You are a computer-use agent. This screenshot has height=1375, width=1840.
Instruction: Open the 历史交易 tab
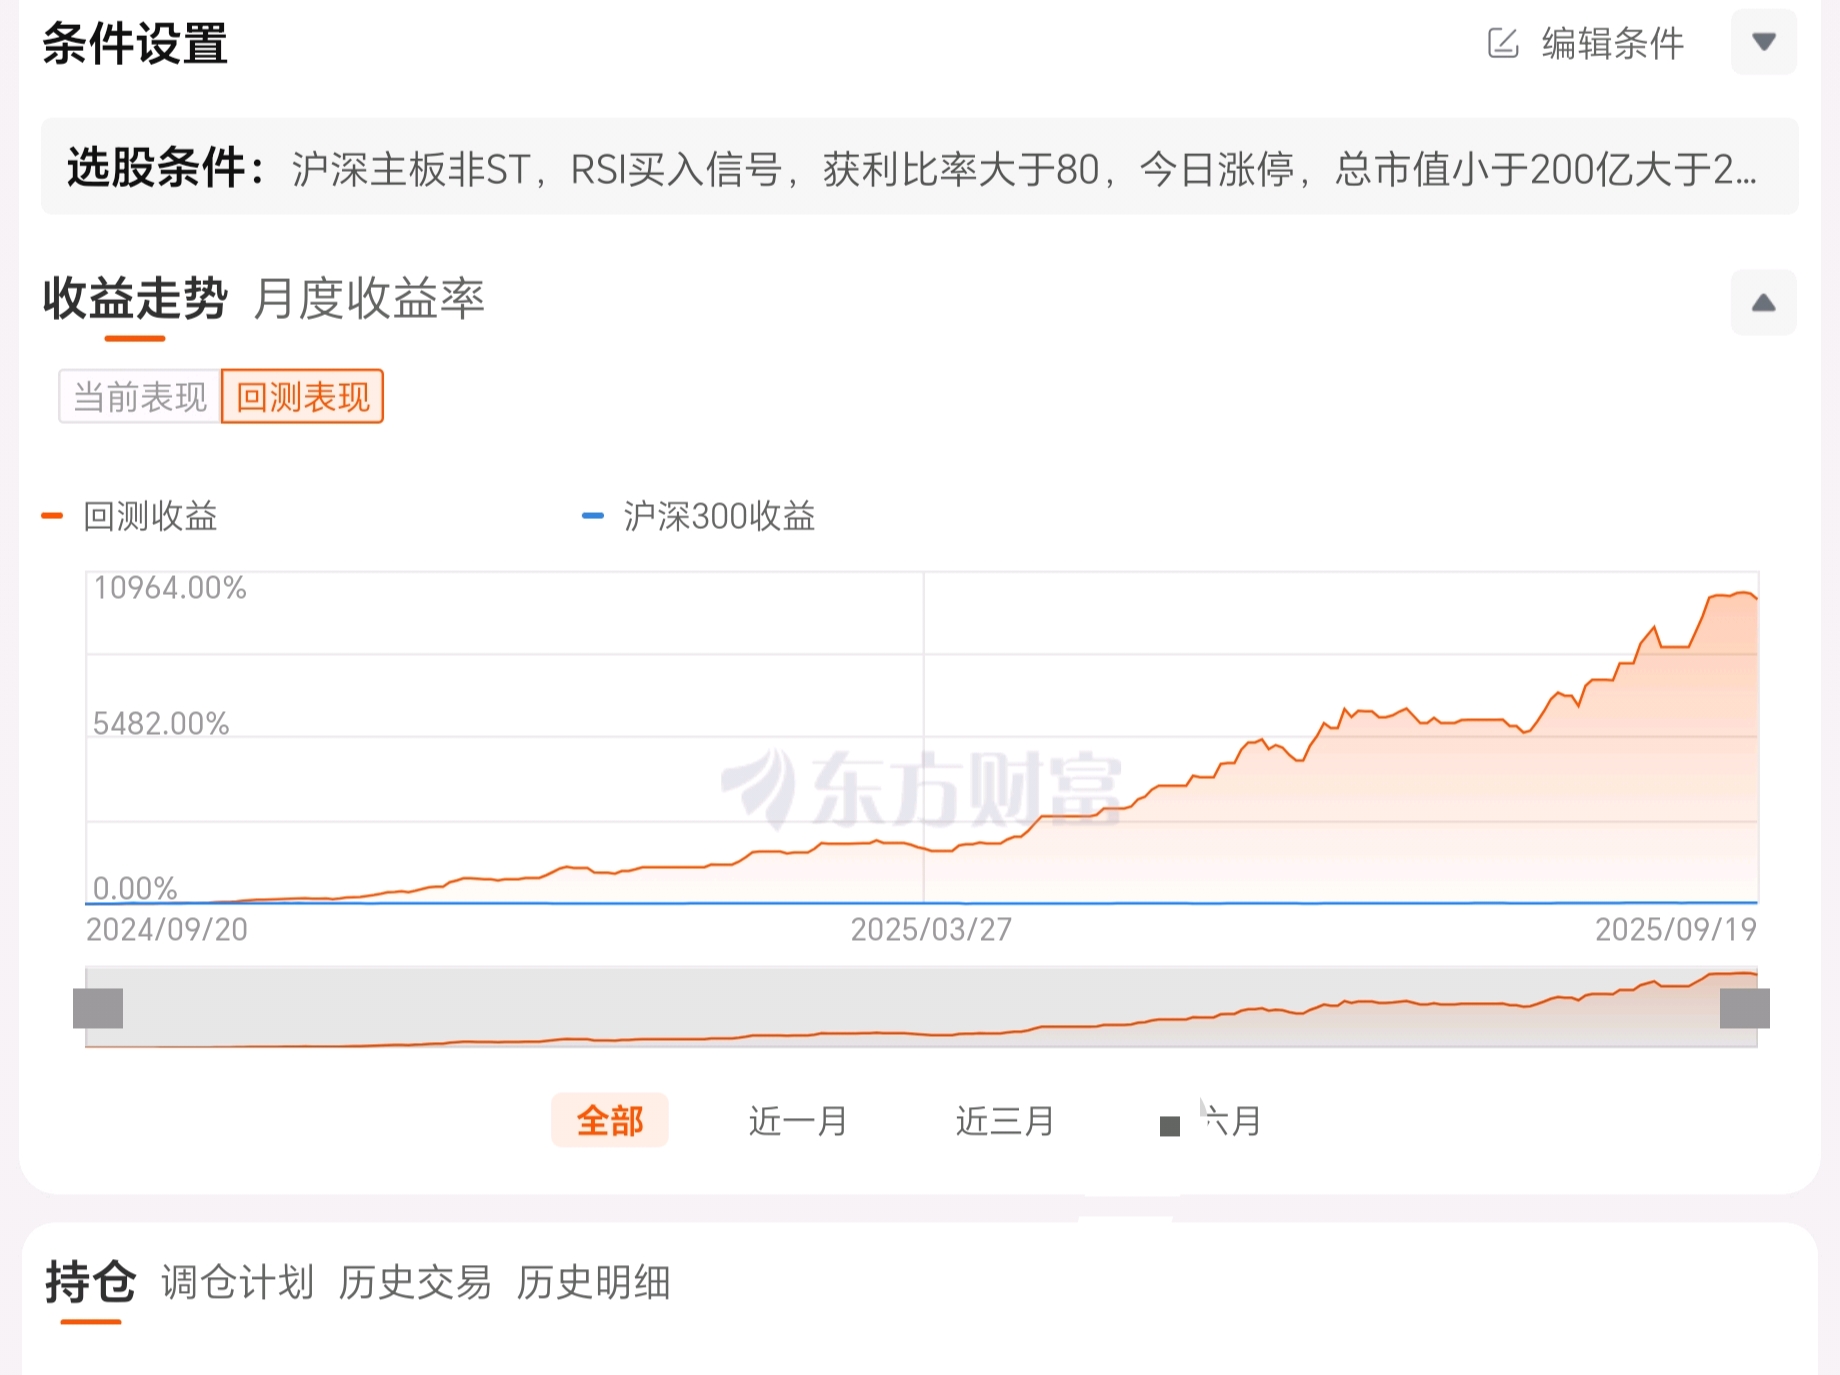pos(415,1283)
